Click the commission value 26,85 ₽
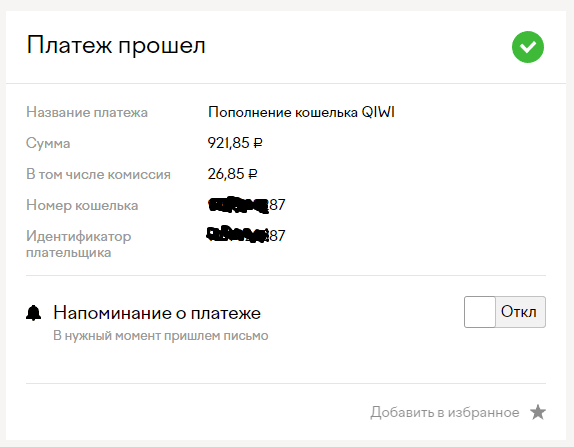 (232, 174)
